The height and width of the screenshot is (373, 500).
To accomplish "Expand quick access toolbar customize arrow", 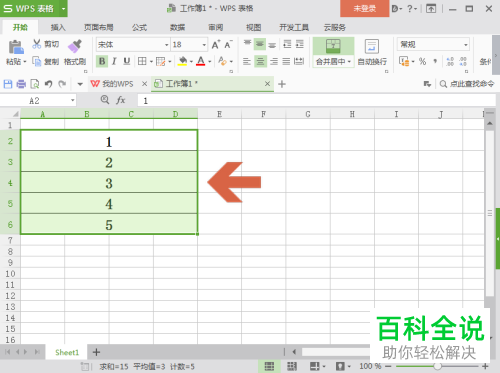I will click(80, 84).
